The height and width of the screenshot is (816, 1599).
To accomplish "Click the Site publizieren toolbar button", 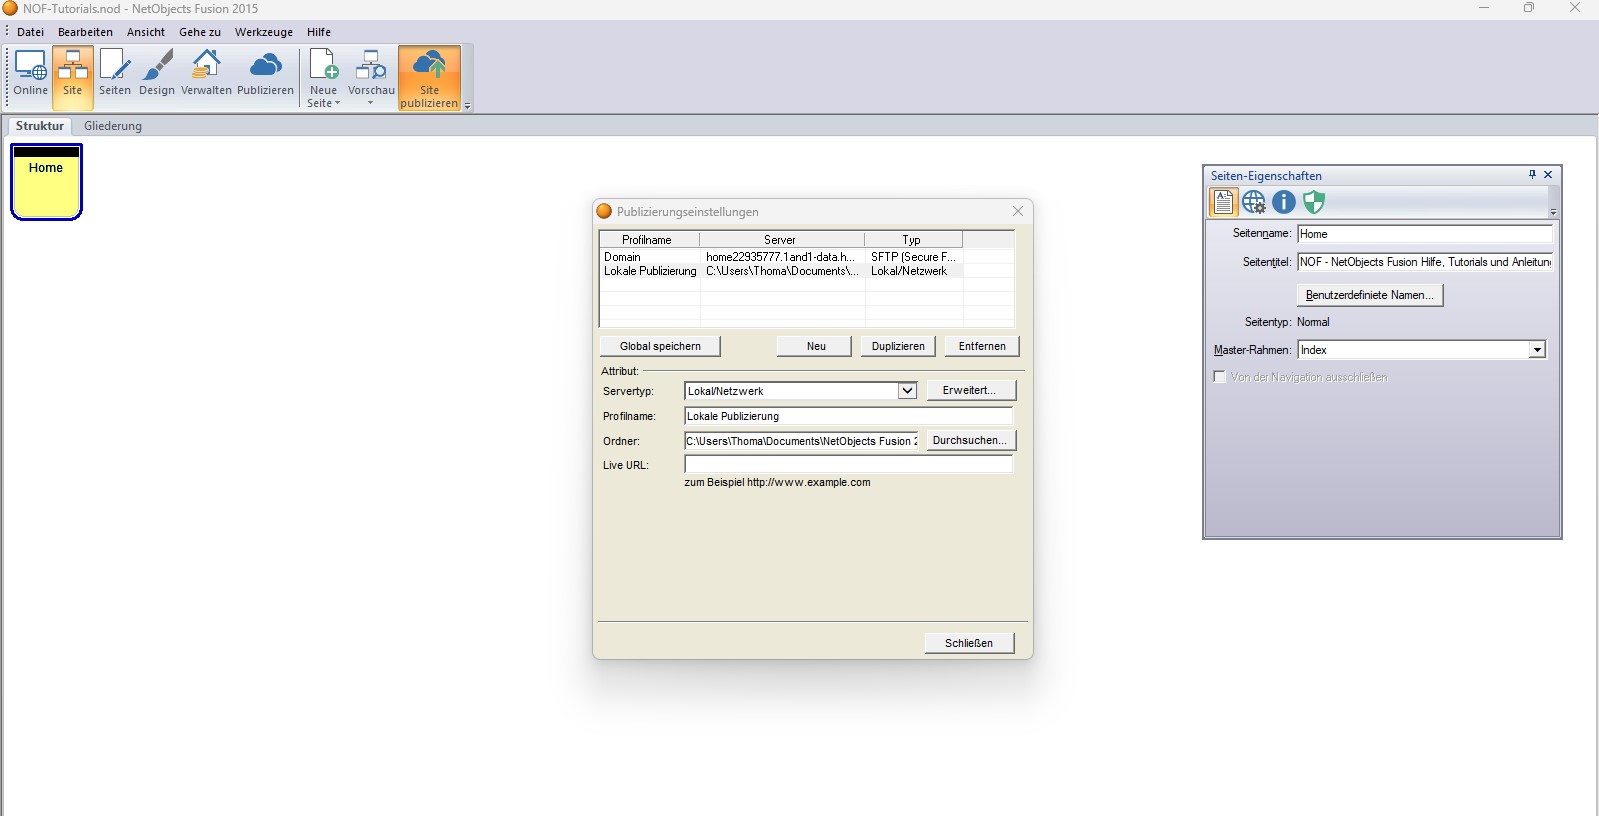I will (x=429, y=77).
